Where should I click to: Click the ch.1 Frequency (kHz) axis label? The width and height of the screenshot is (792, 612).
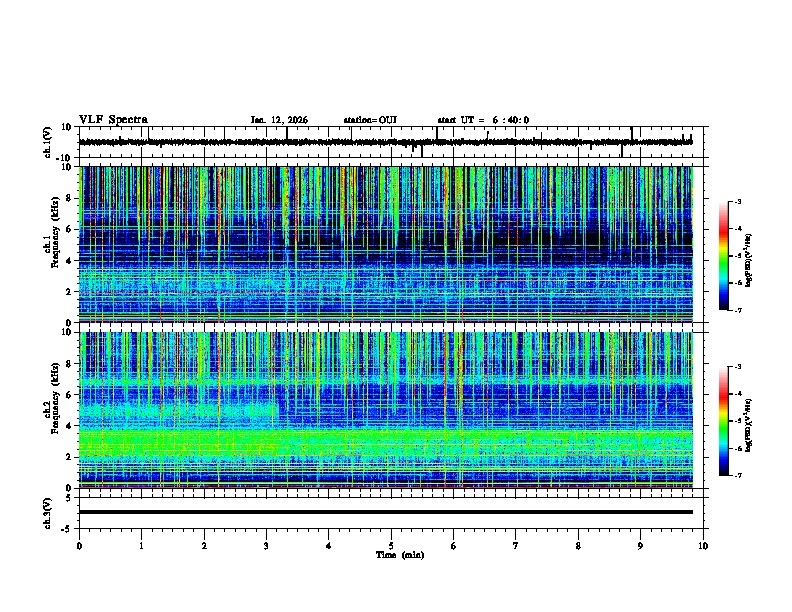[51, 233]
